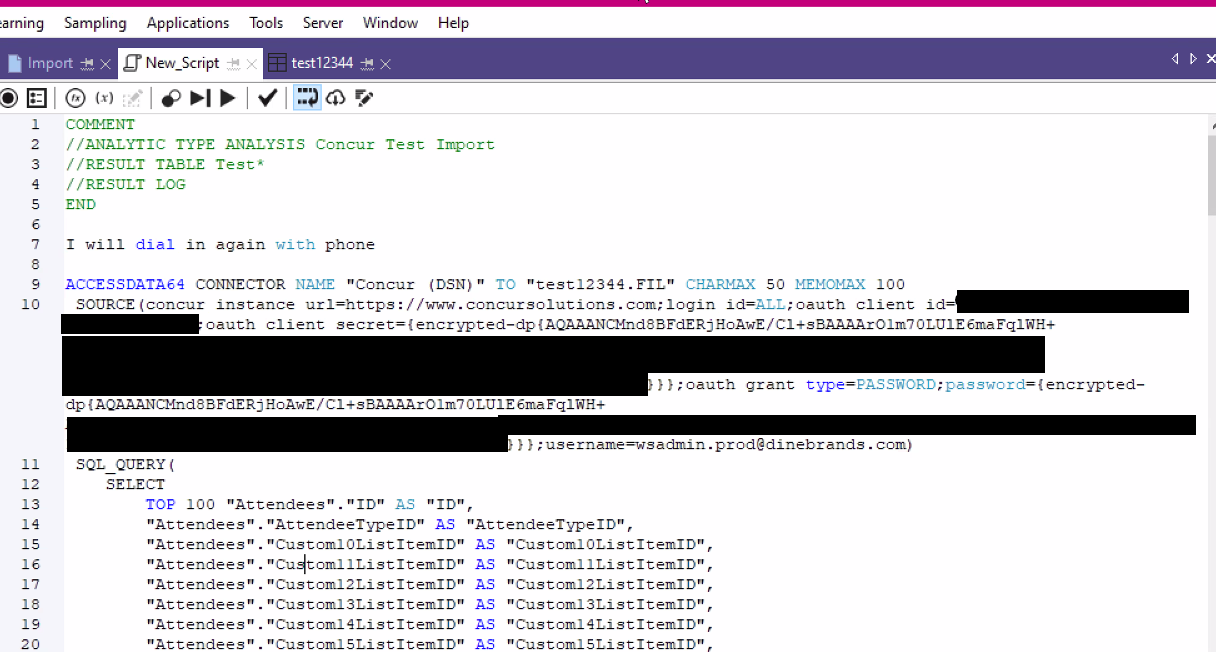Run the script with the play icon
The image size is (1216, 652).
[228, 98]
